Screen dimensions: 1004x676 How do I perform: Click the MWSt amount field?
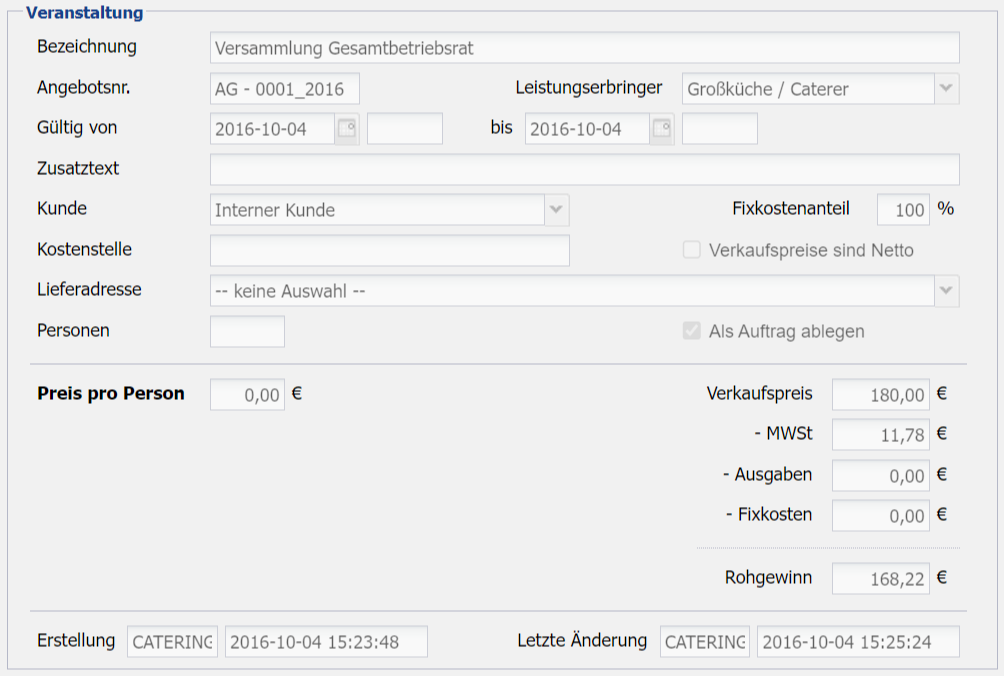click(880, 435)
